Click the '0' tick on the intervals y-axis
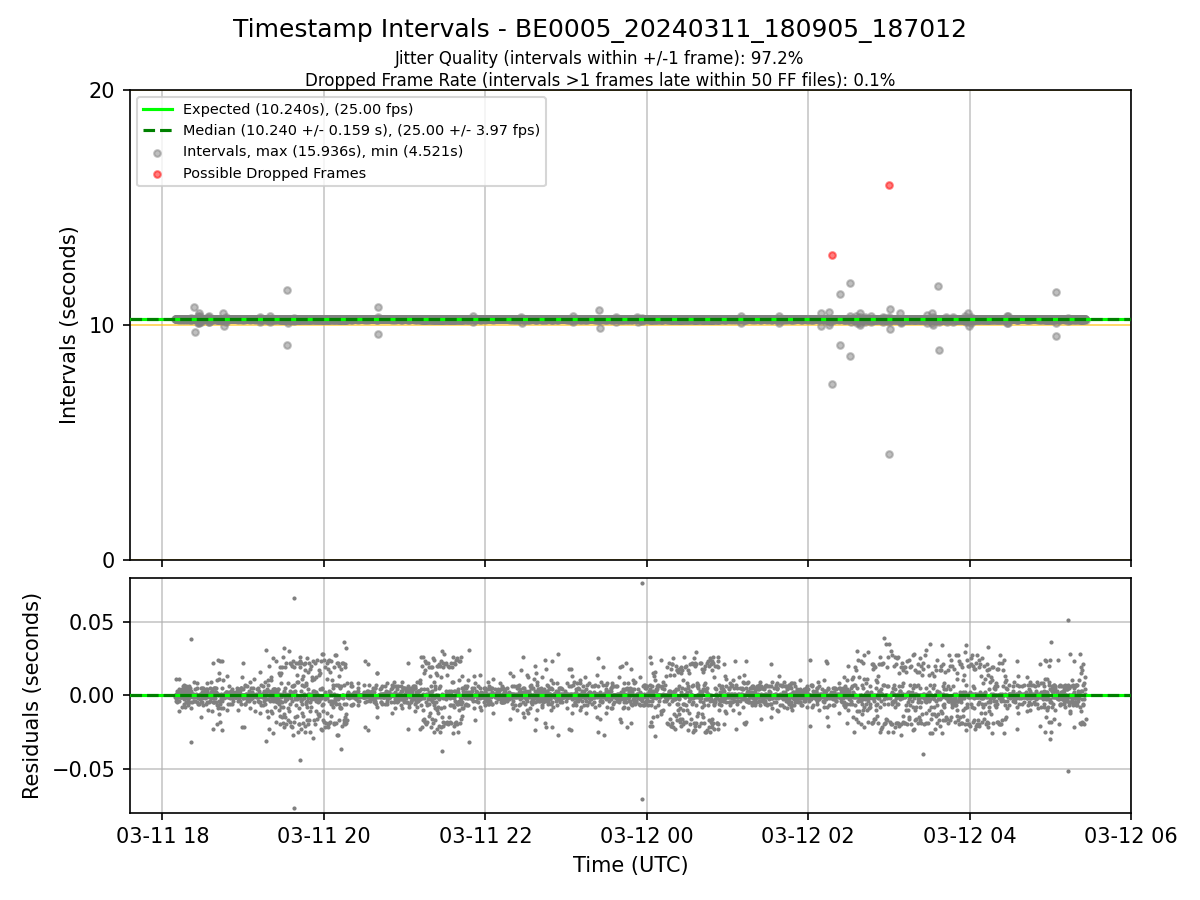 point(108,560)
